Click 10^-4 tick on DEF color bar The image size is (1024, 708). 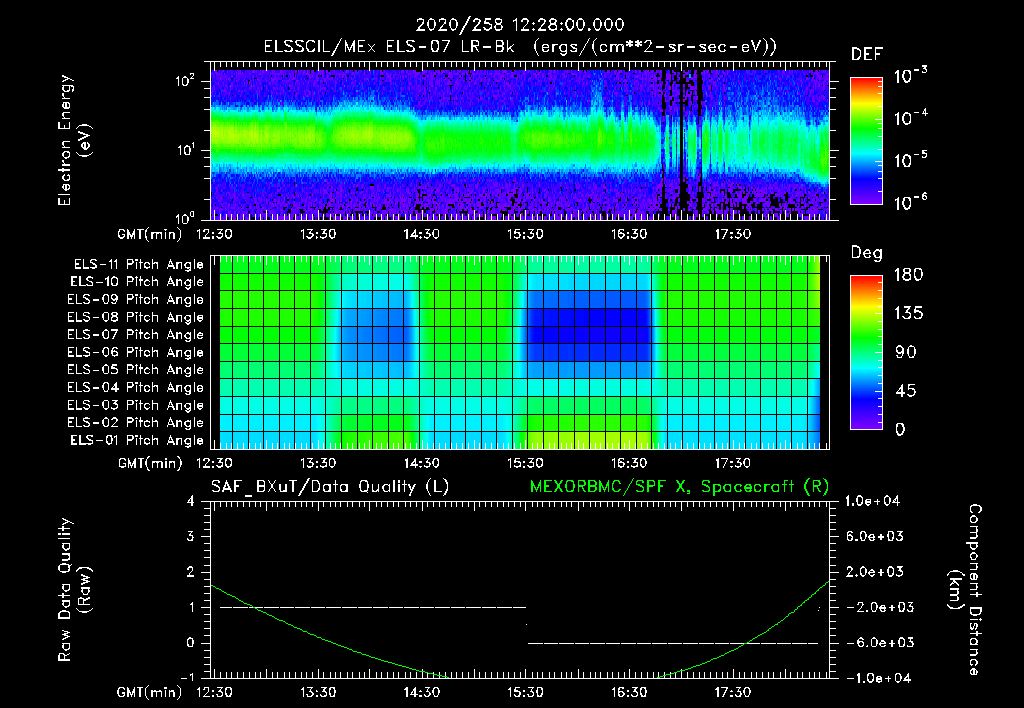[910, 118]
